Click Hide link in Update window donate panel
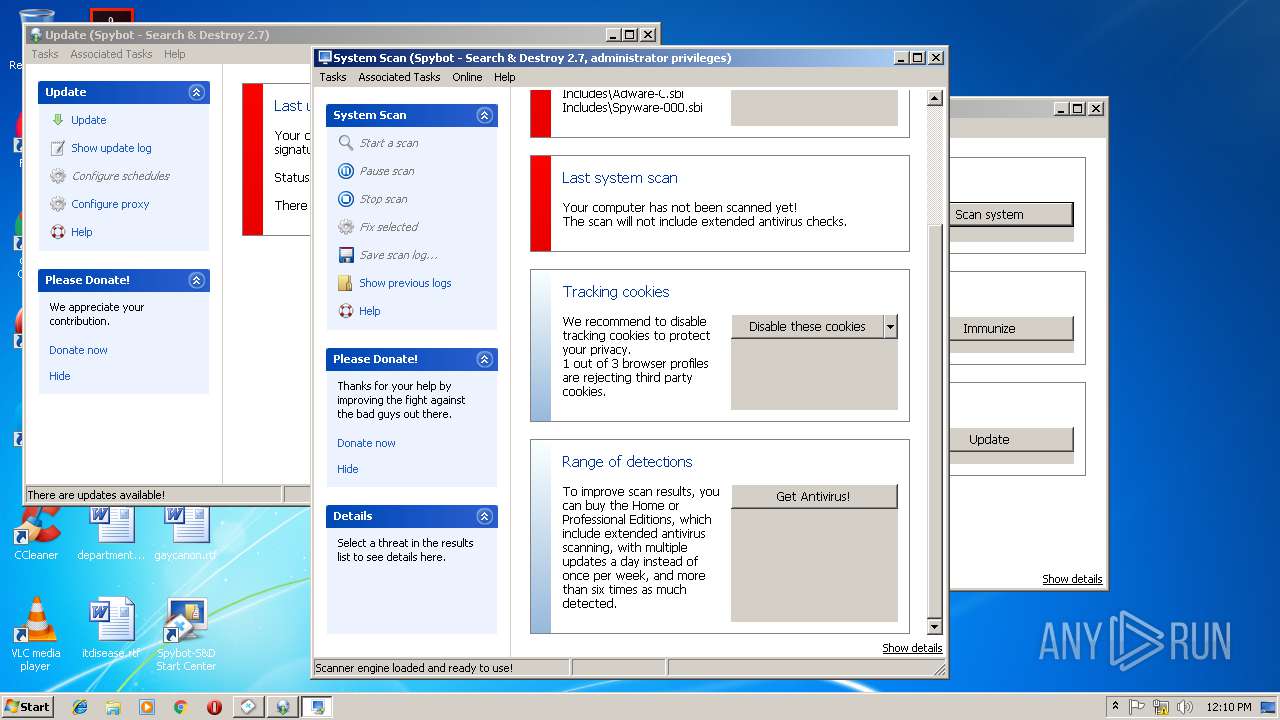The height and width of the screenshot is (720, 1280). [59, 376]
